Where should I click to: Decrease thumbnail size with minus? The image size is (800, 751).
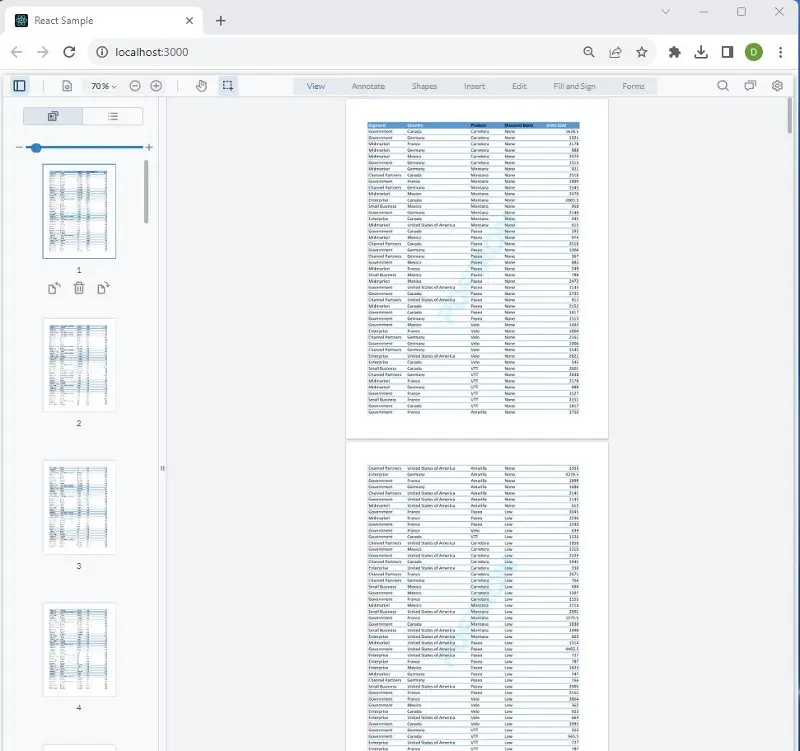(x=19, y=147)
